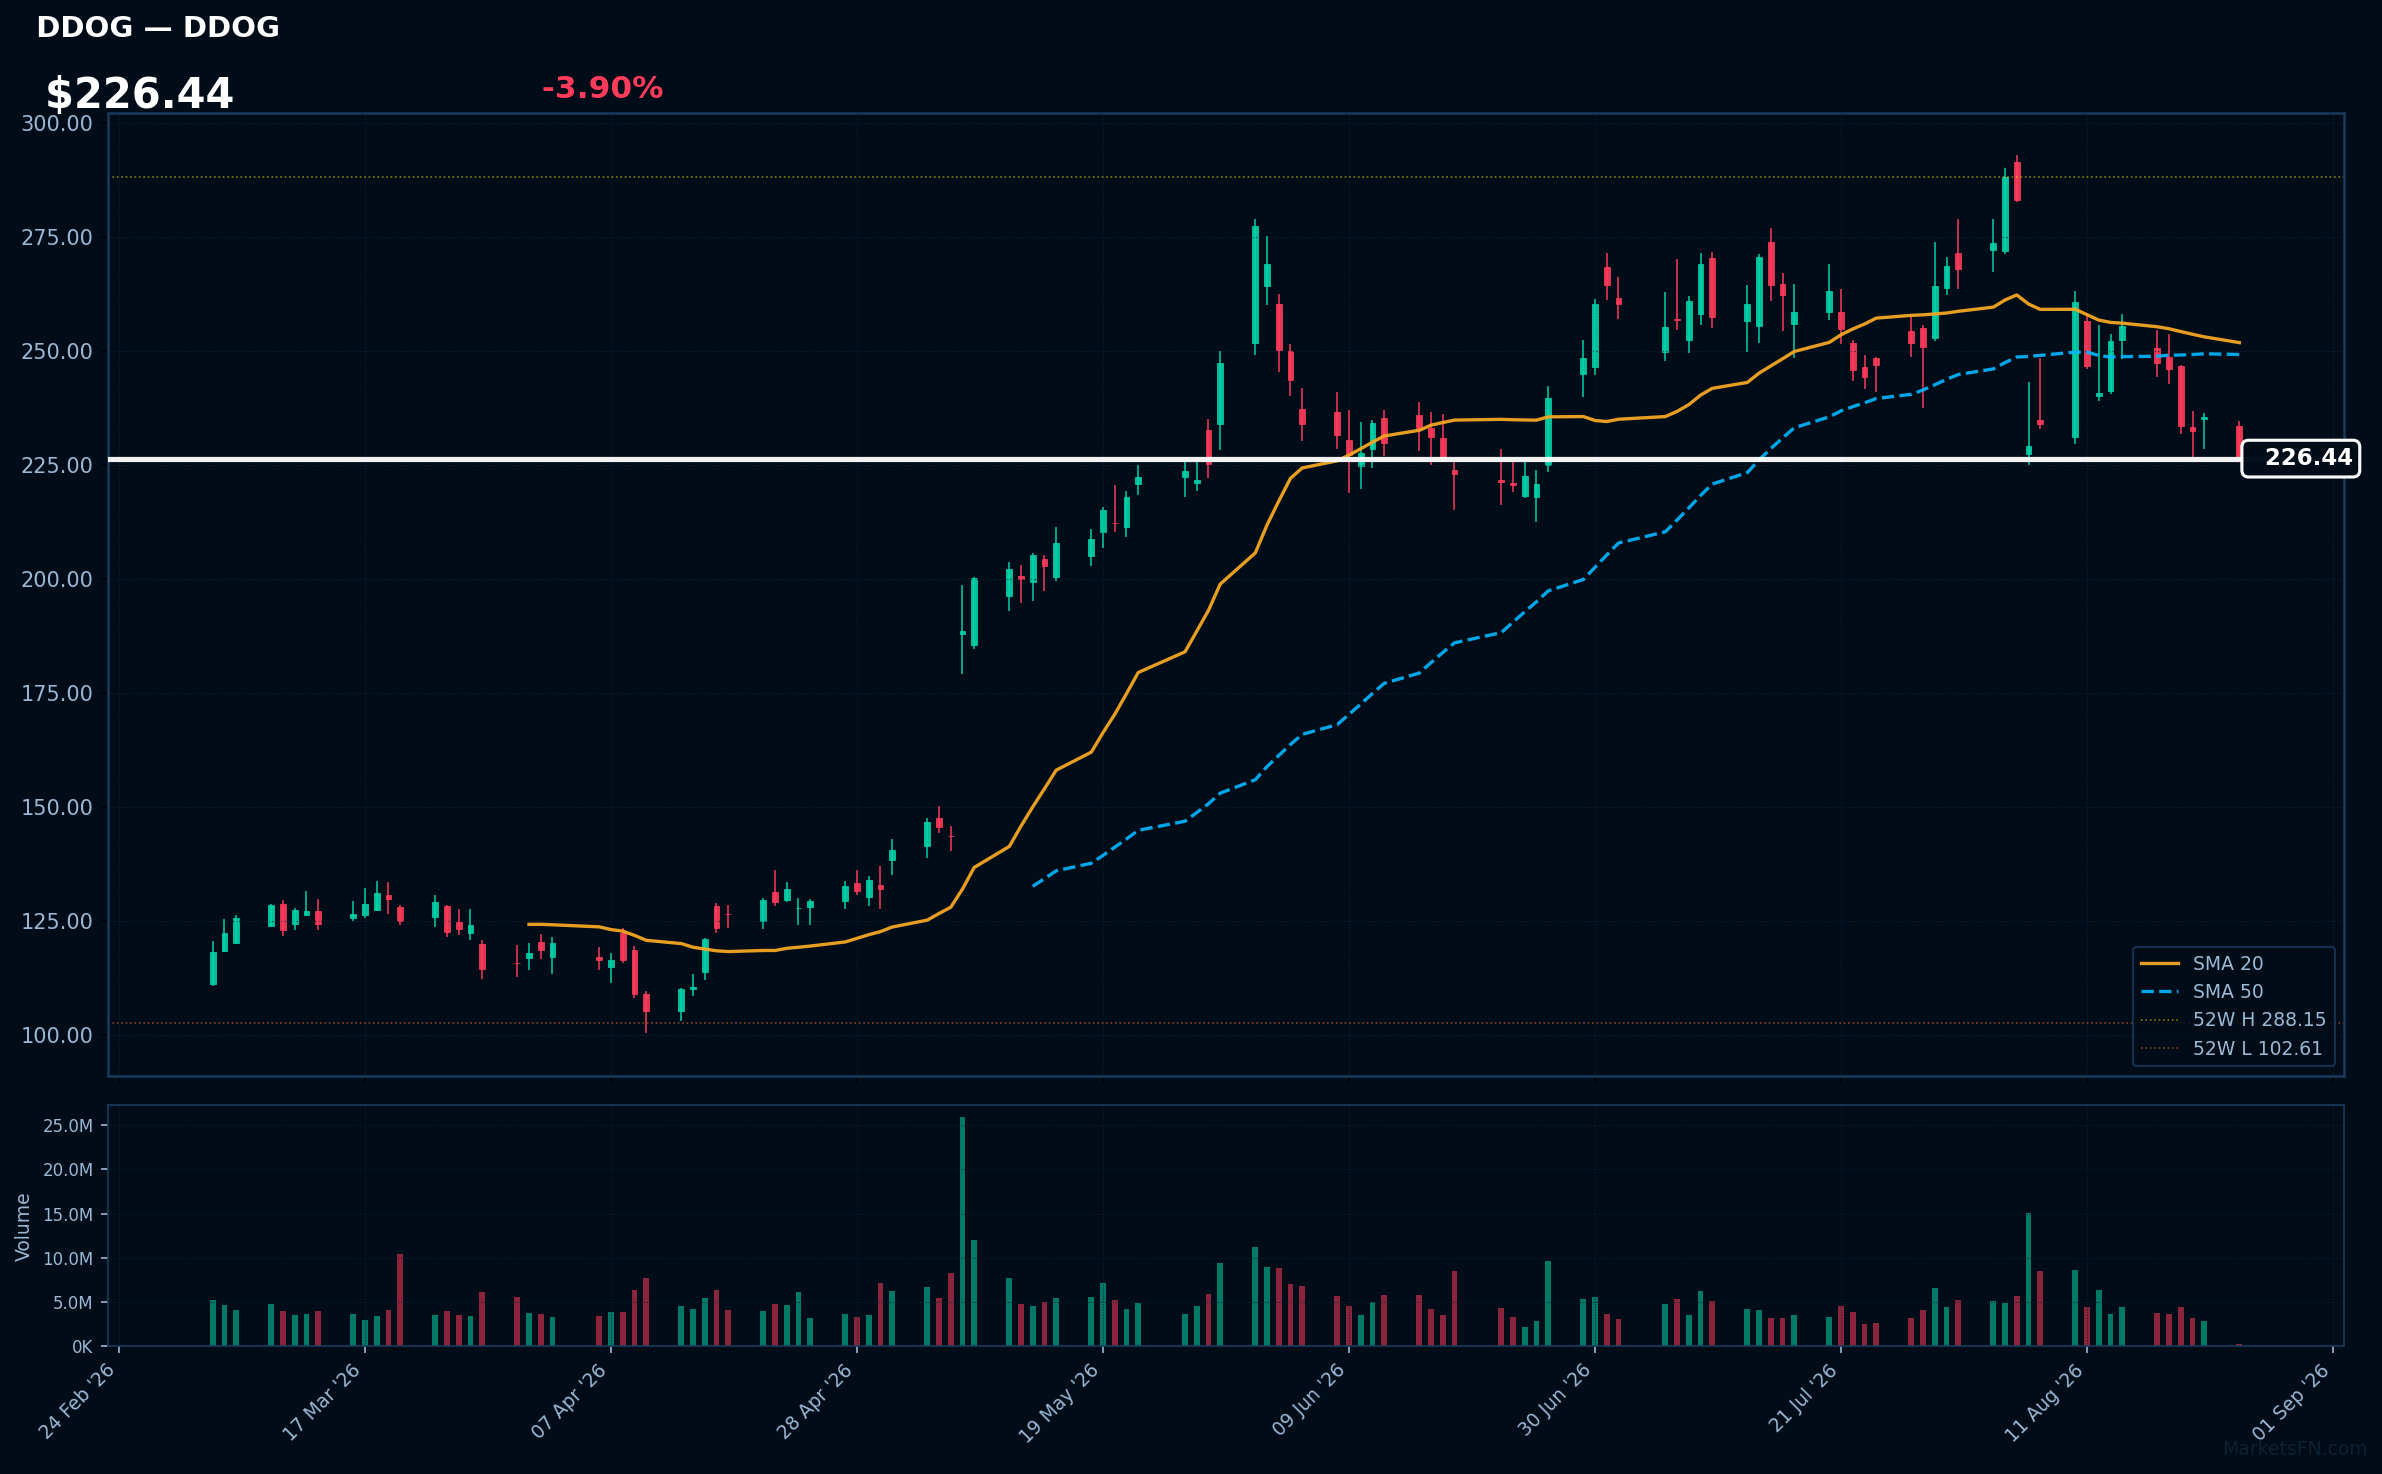Click the "DDOG — DDOG" chart title
2382x1474 pixels.
click(x=158, y=27)
